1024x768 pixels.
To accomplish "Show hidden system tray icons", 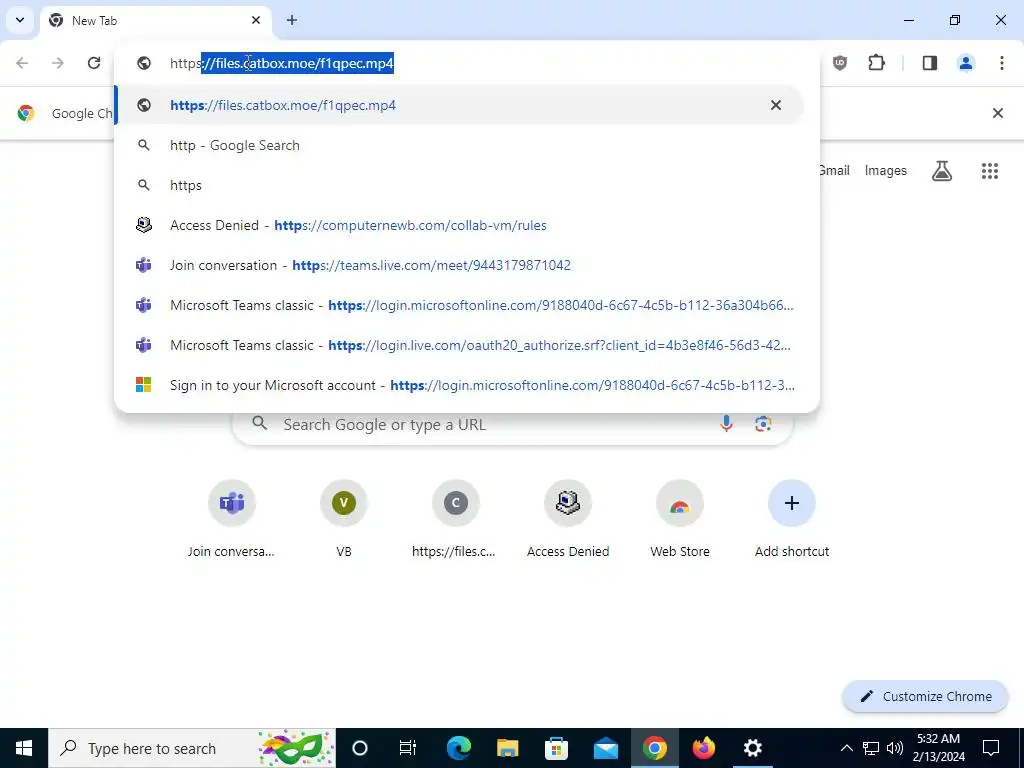I will 846,748.
